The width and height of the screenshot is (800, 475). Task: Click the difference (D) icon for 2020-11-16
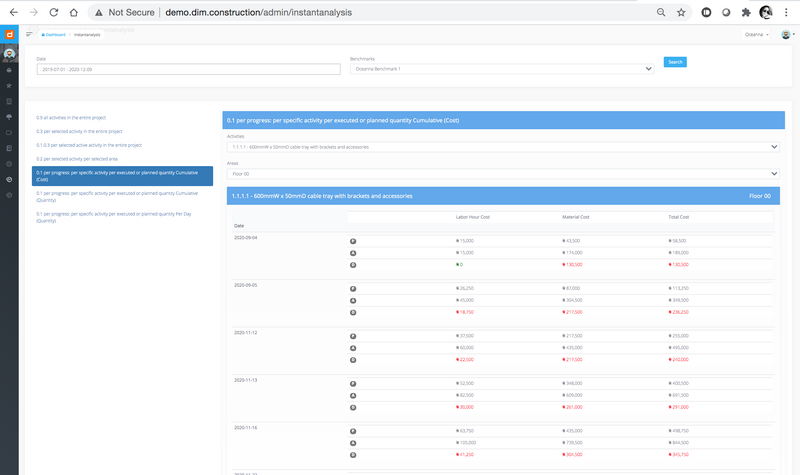[353, 455]
